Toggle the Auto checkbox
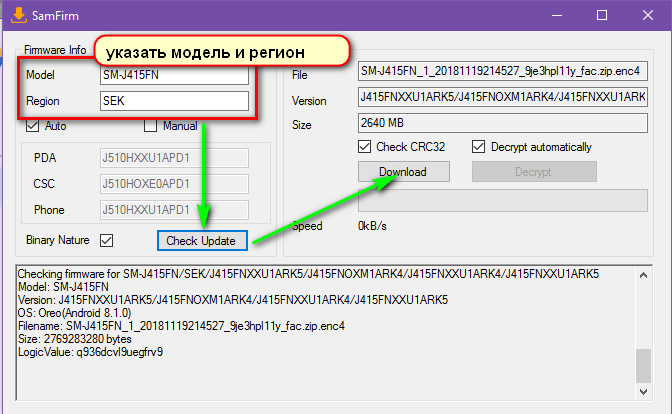Image resolution: width=672 pixels, height=414 pixels. pos(34,126)
